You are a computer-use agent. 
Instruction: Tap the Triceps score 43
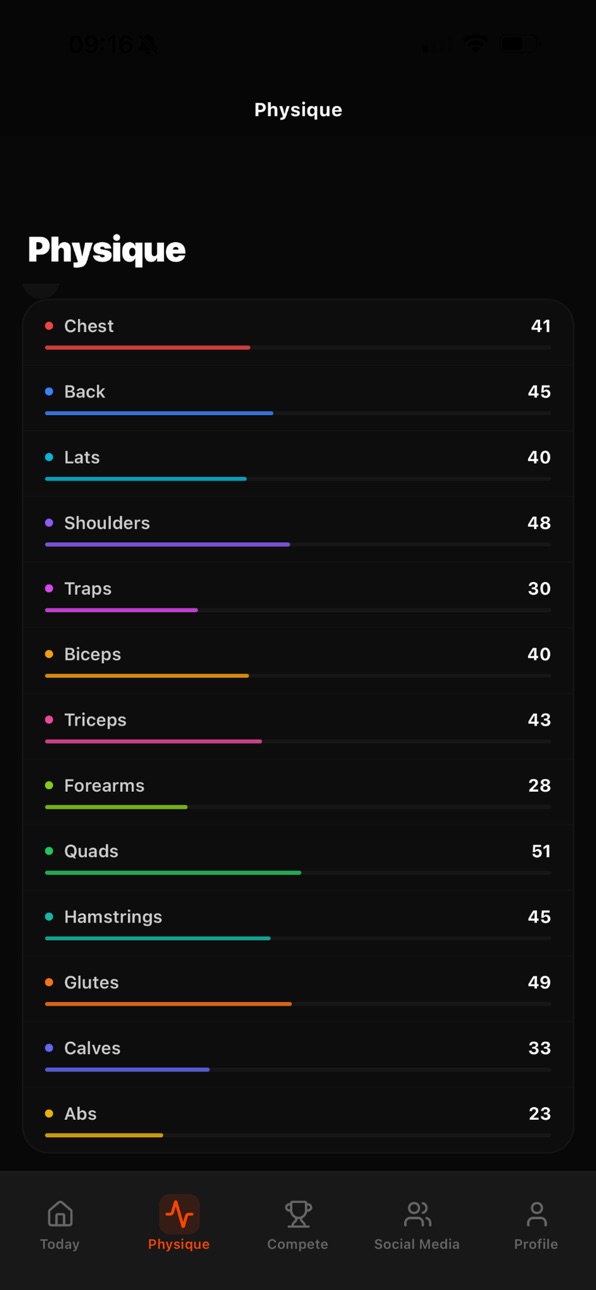tap(539, 720)
